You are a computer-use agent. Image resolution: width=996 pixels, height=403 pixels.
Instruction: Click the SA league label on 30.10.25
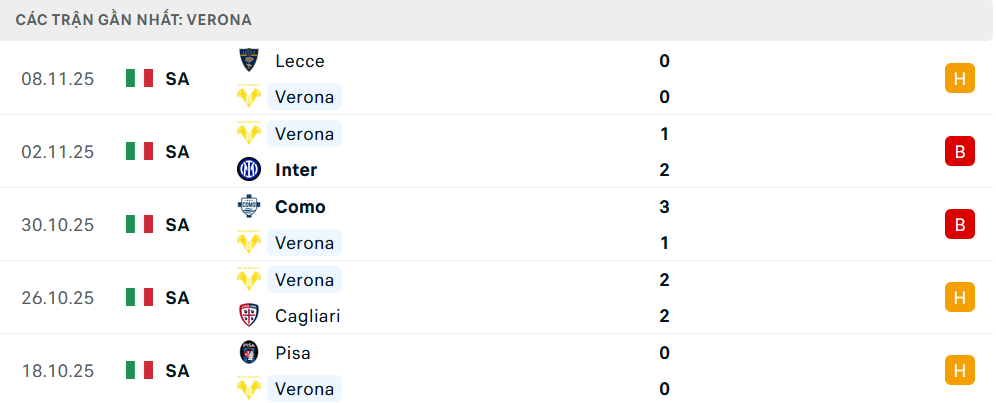(x=177, y=225)
